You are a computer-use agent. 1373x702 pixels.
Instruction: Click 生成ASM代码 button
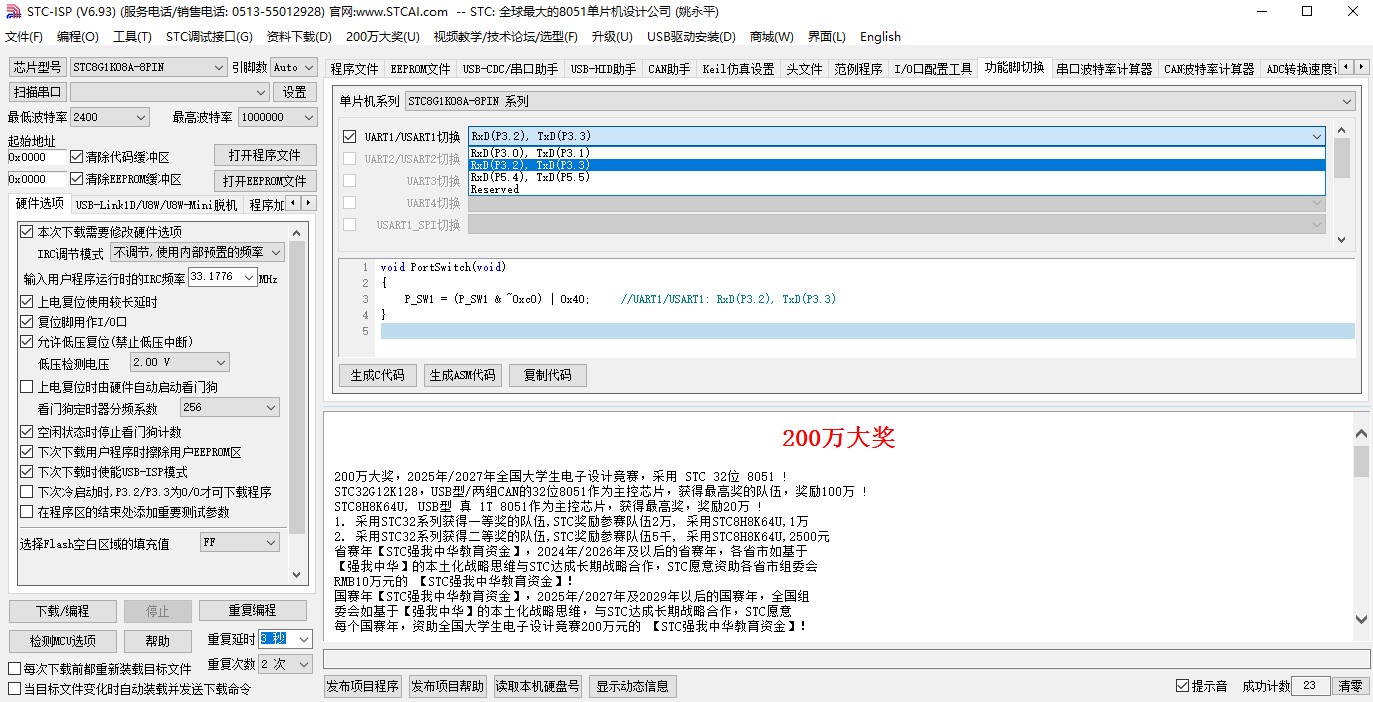tap(462, 376)
